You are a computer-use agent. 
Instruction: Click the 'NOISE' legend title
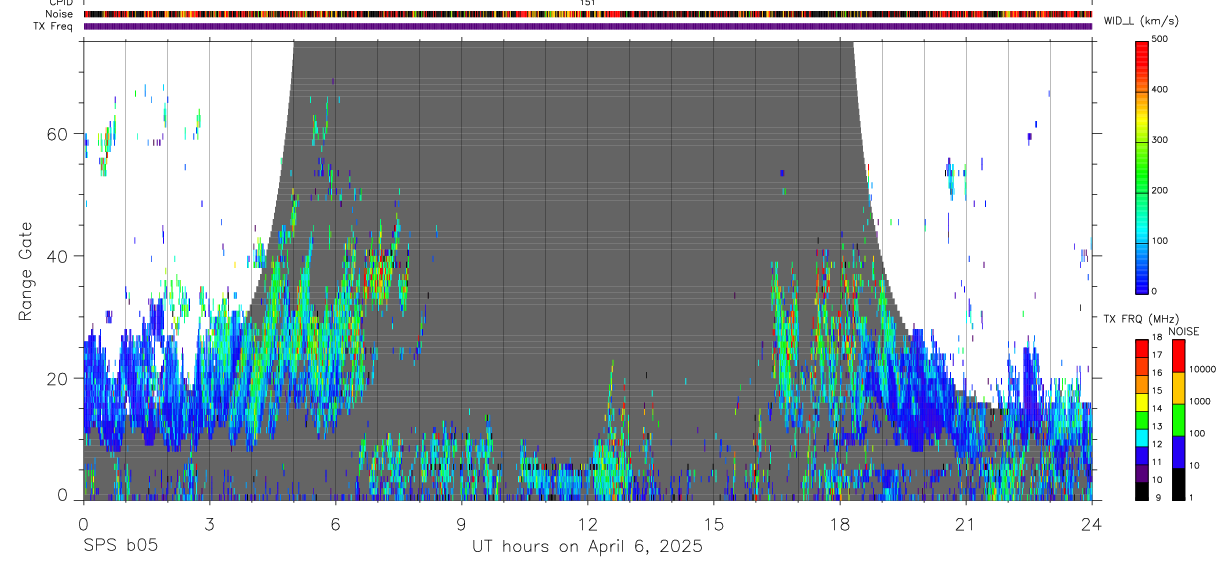(1183, 331)
